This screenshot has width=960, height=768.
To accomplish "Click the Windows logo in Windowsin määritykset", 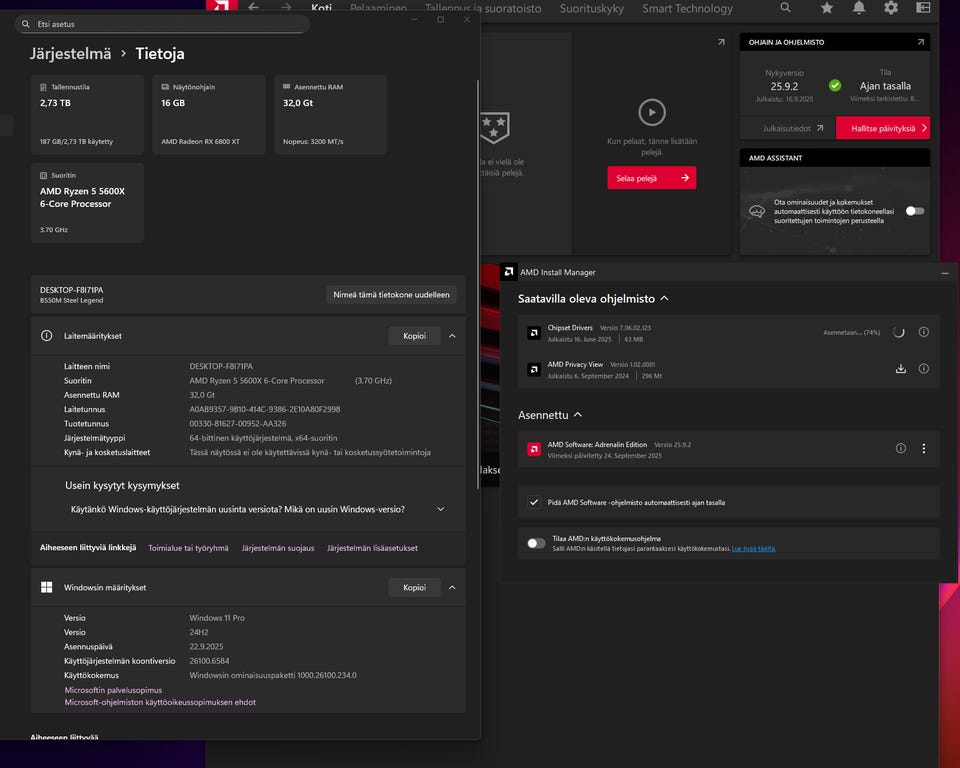I will [x=47, y=587].
